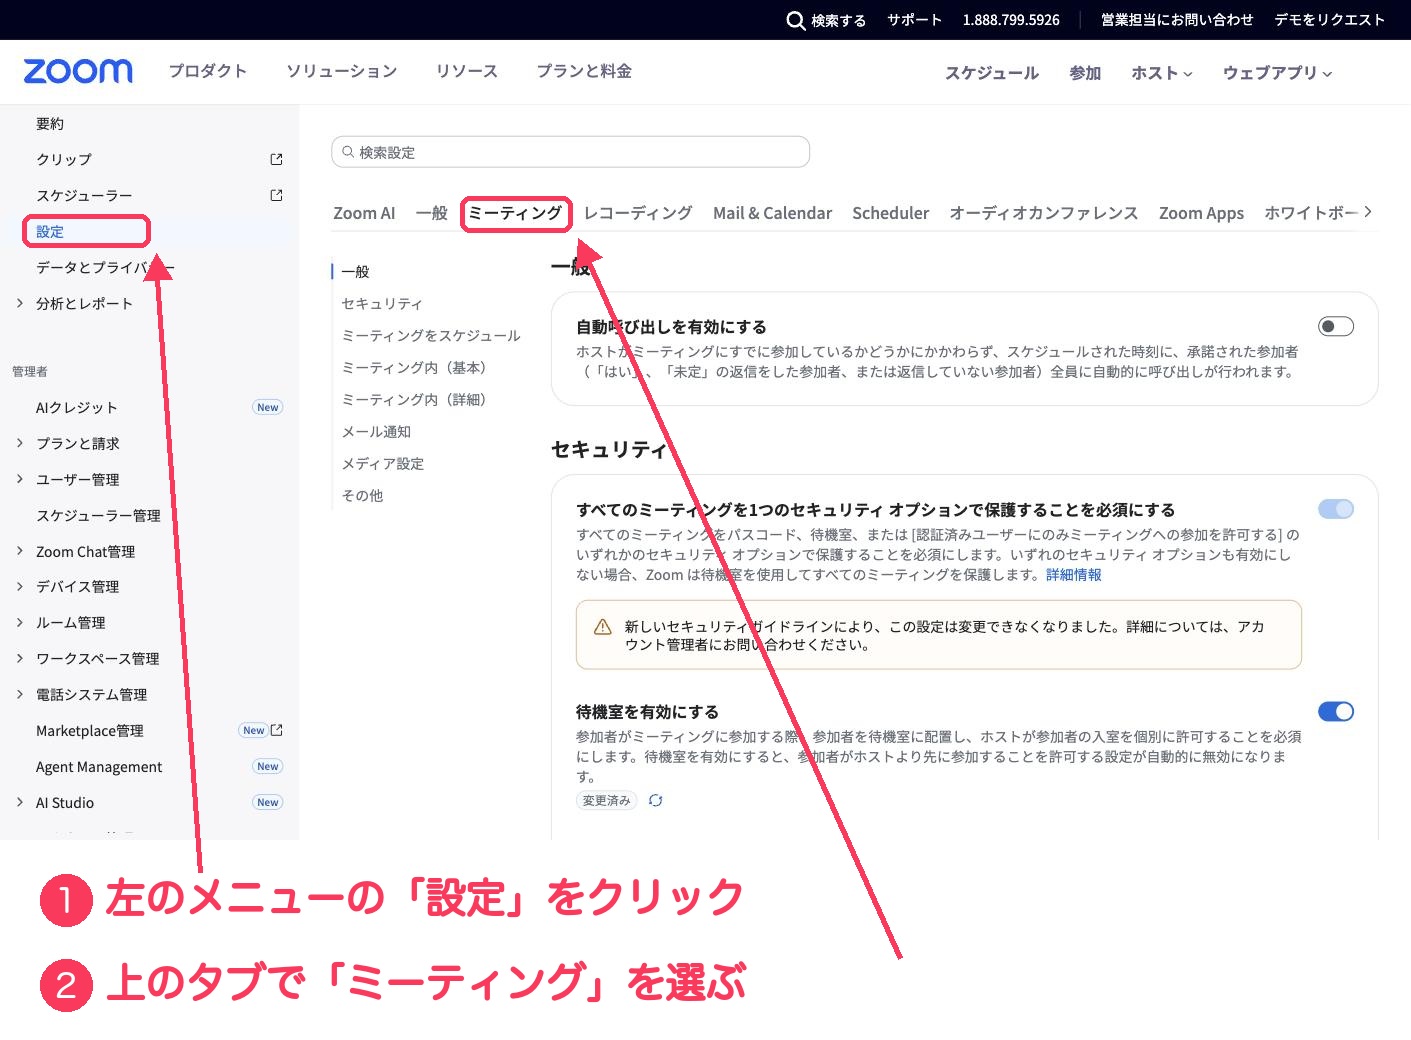This screenshot has height=1040, width=1411.
Task: Open the ホスト dropdown menu
Action: [x=1162, y=73]
